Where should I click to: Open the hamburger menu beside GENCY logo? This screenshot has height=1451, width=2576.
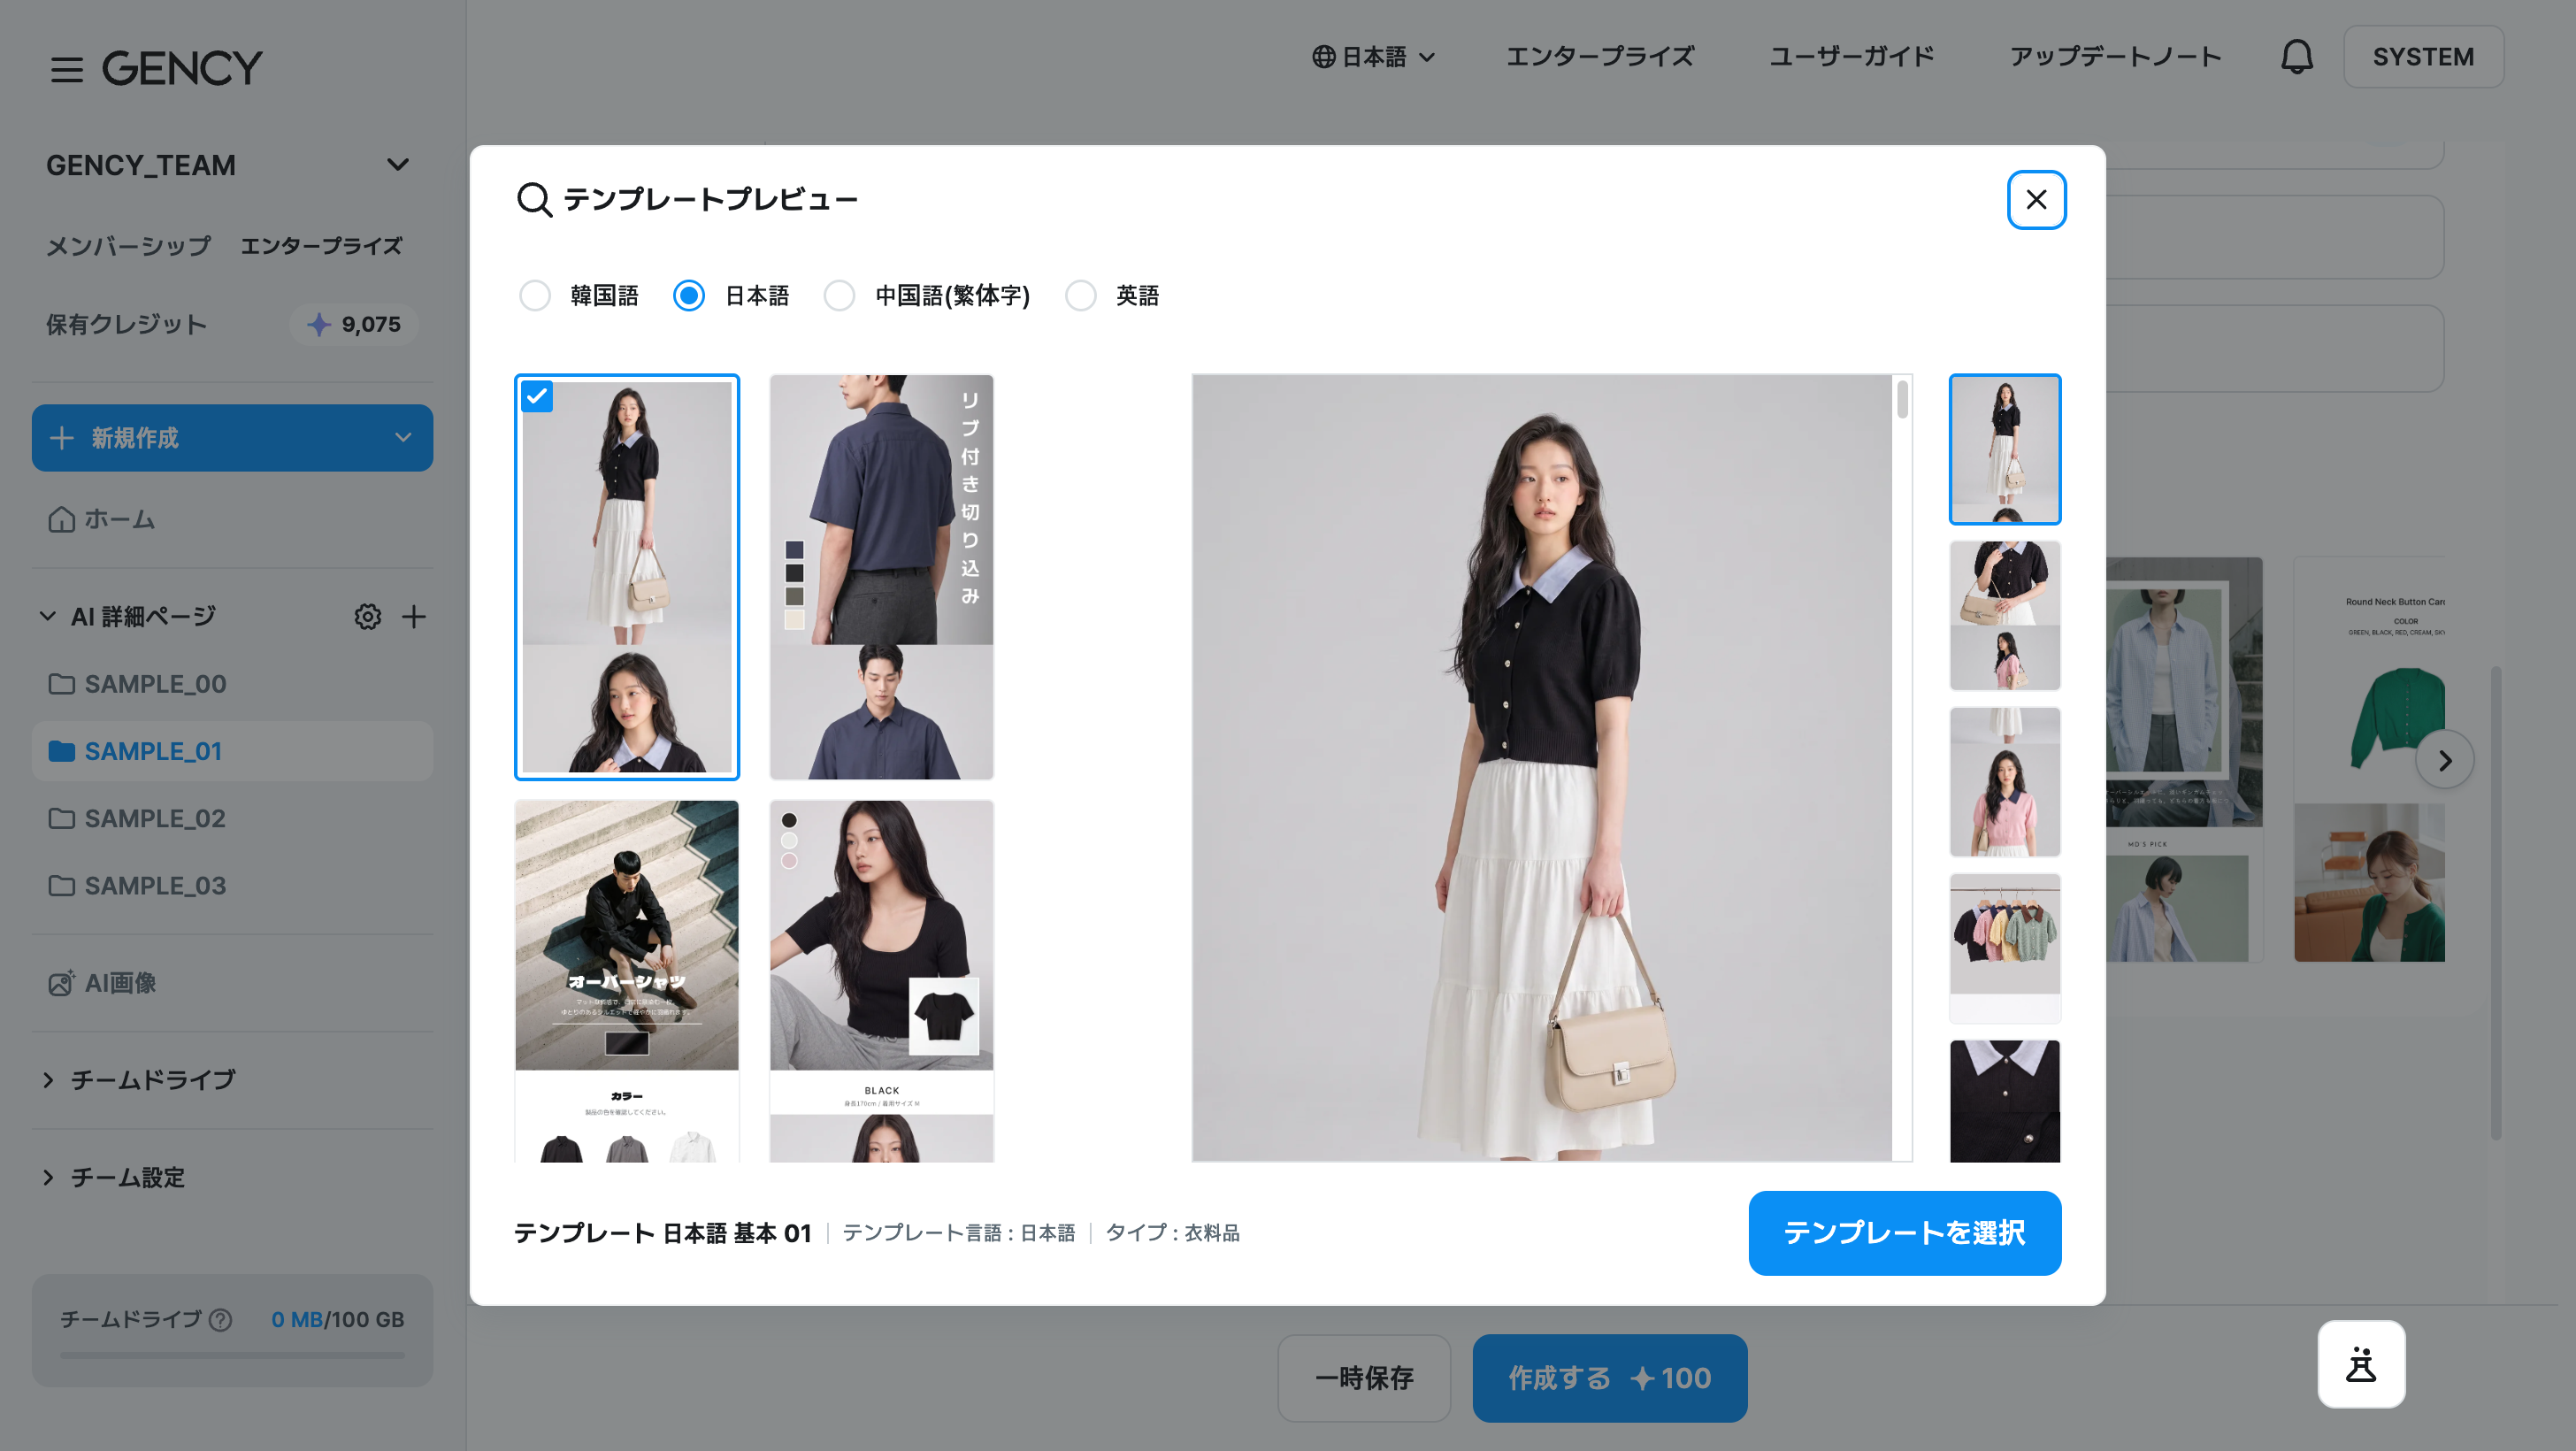tap(67, 70)
